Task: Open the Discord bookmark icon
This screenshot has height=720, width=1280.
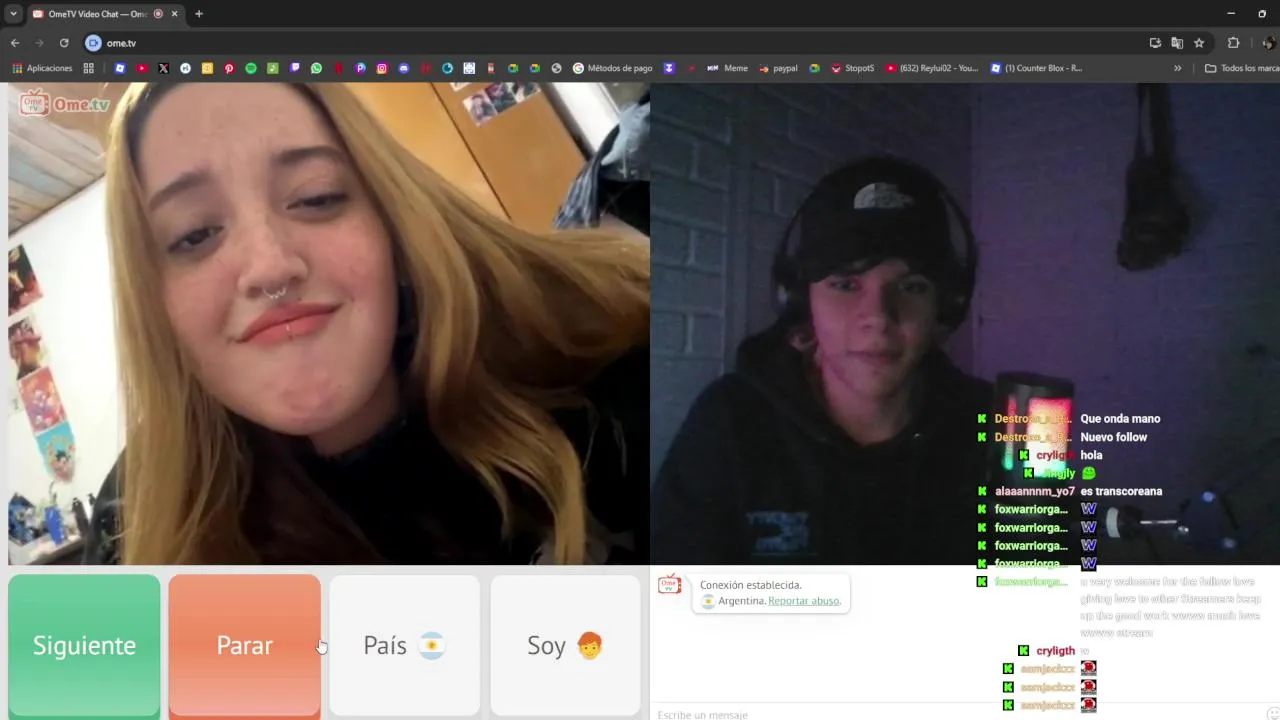Action: tap(404, 68)
